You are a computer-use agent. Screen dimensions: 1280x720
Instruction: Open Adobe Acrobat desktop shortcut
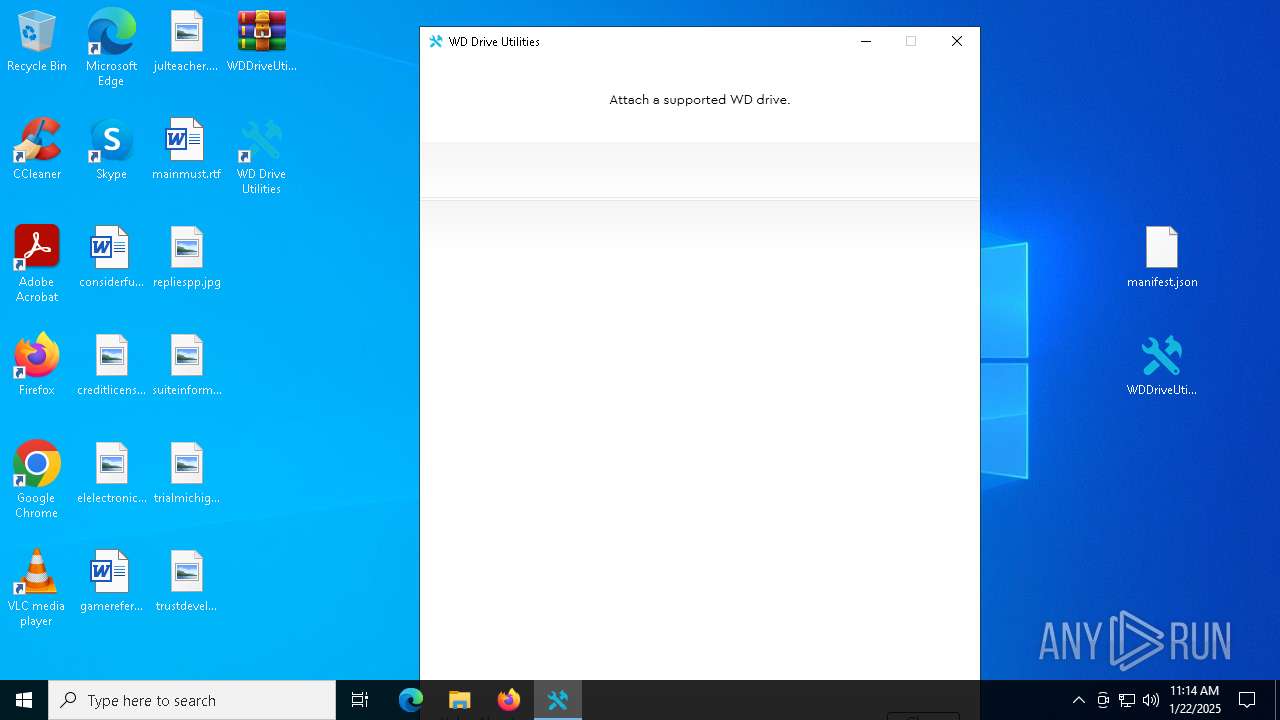(37, 264)
